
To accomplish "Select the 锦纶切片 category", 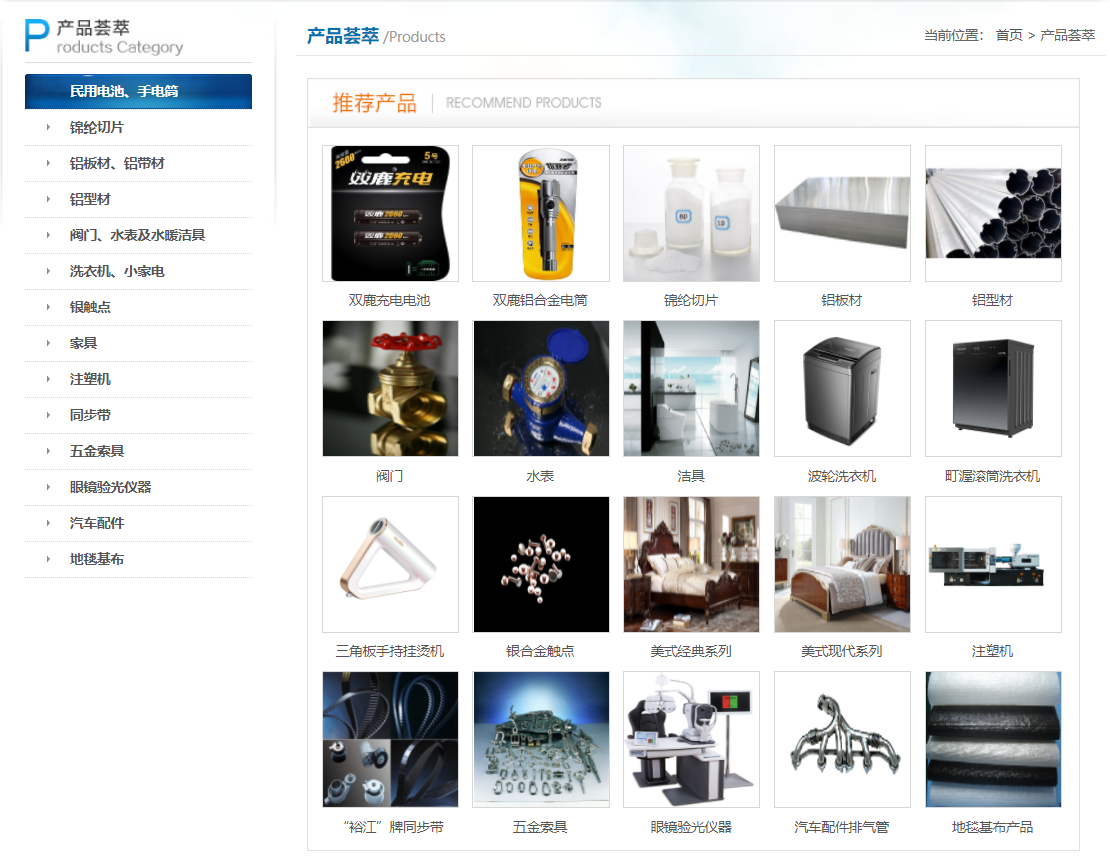I will click(96, 127).
